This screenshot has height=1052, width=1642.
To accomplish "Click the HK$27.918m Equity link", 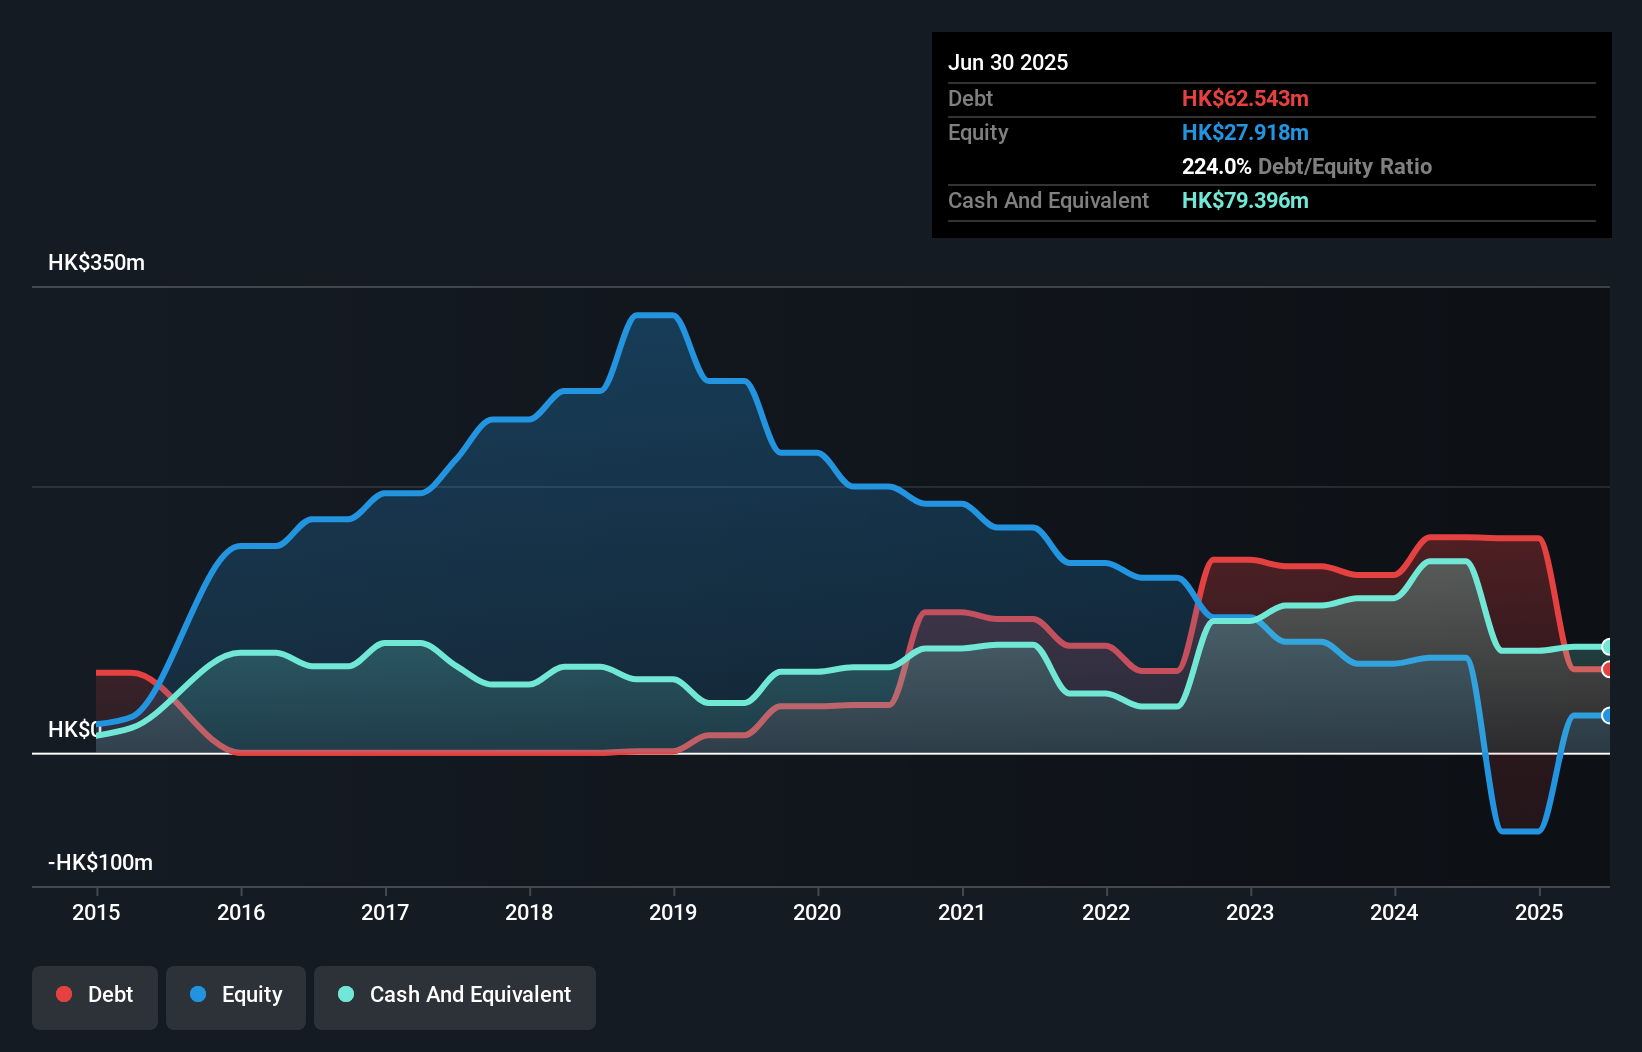I will pyautogui.click(x=1245, y=132).
